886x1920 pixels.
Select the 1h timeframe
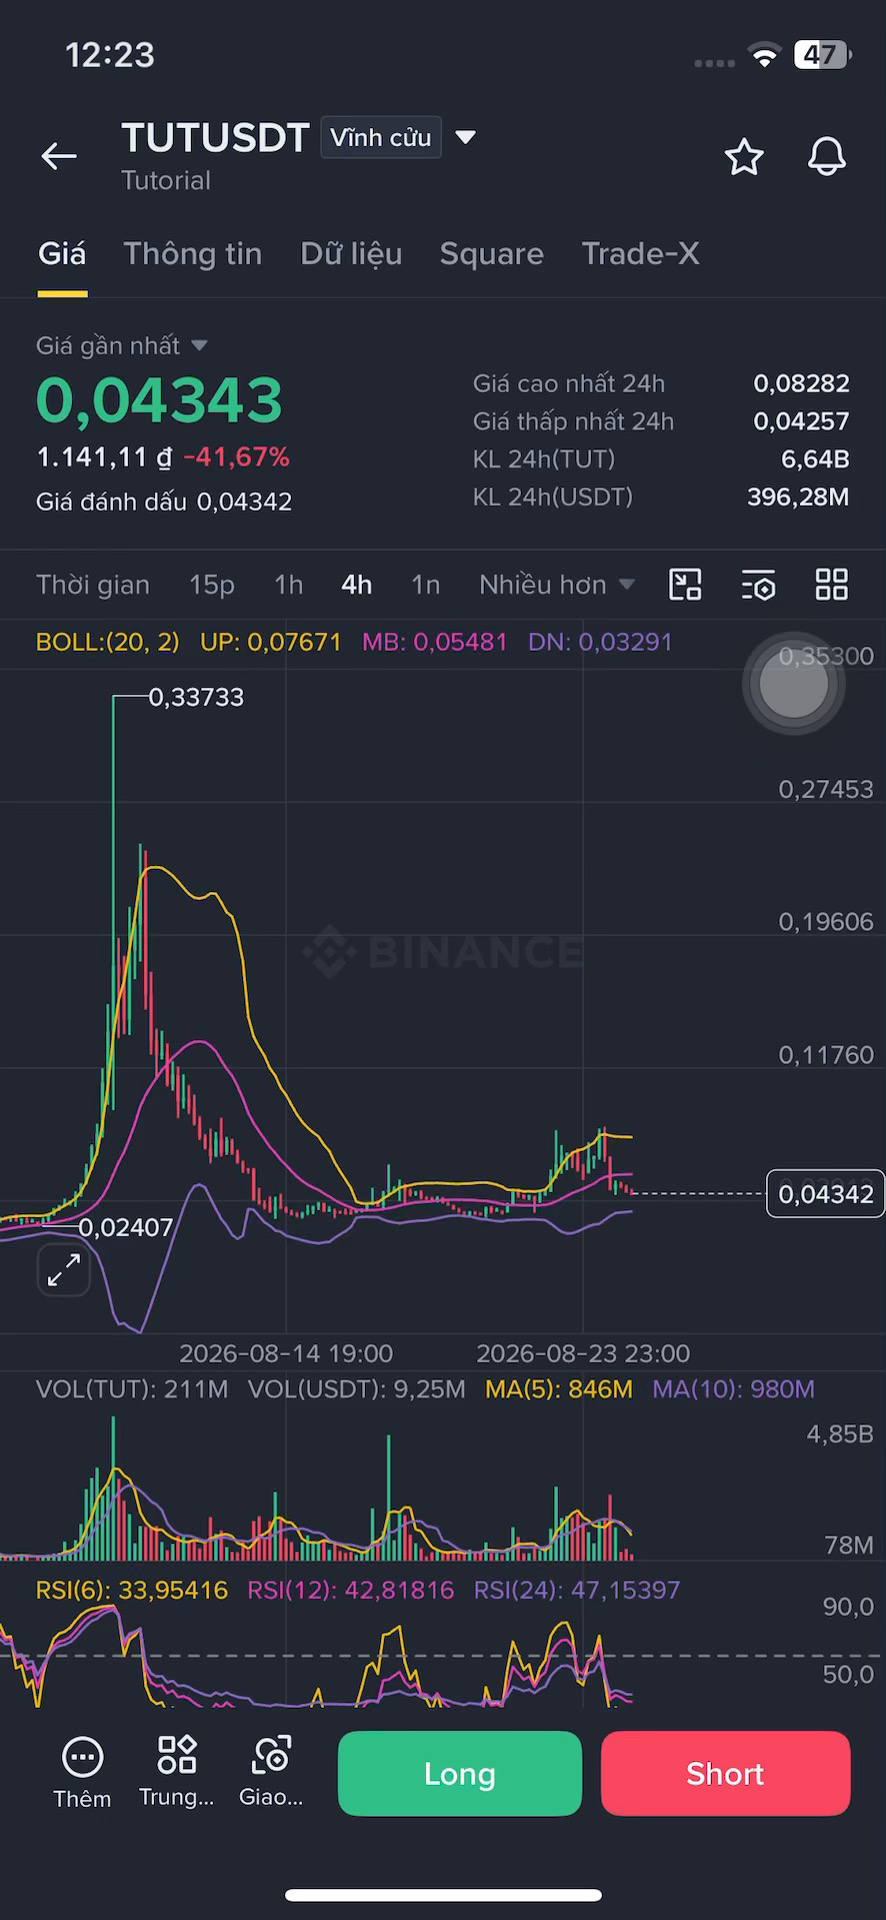point(289,585)
